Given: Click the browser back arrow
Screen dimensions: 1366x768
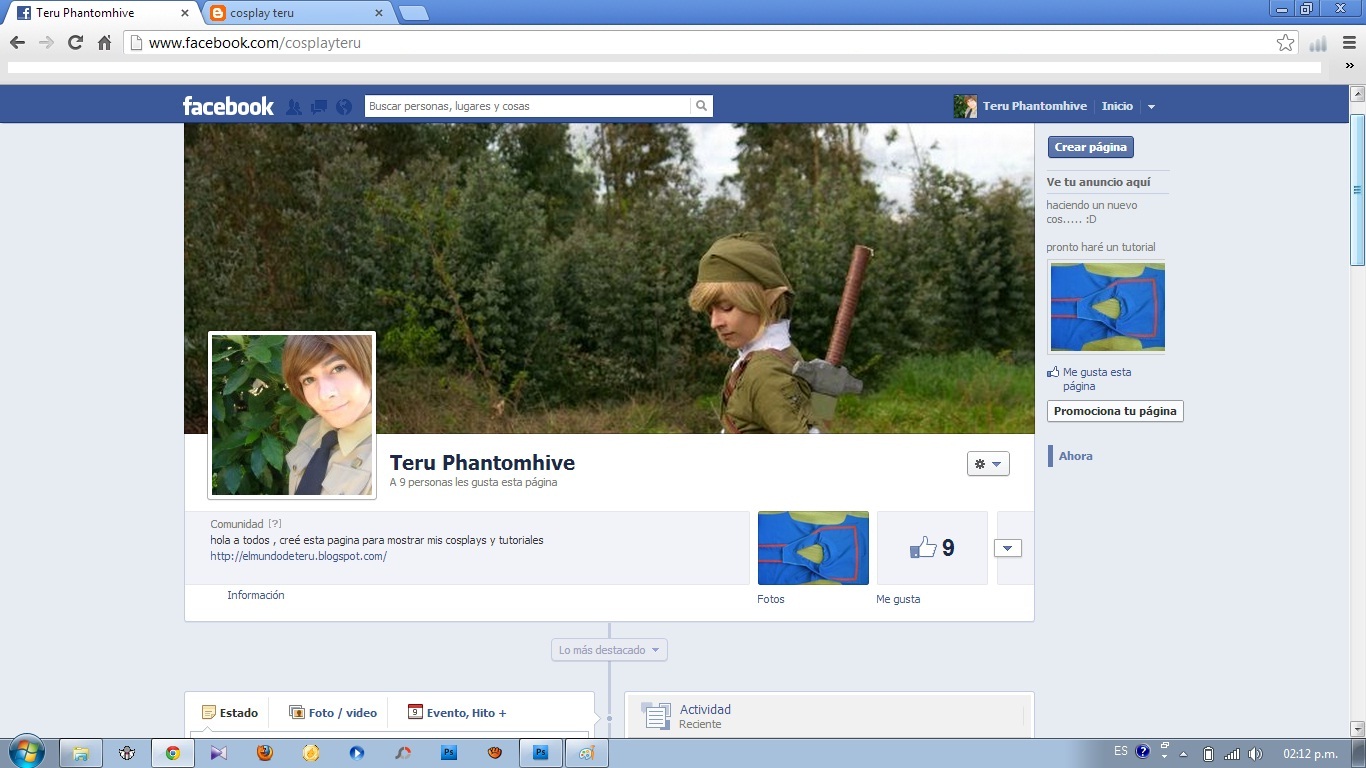Looking at the screenshot, I should tap(17, 43).
